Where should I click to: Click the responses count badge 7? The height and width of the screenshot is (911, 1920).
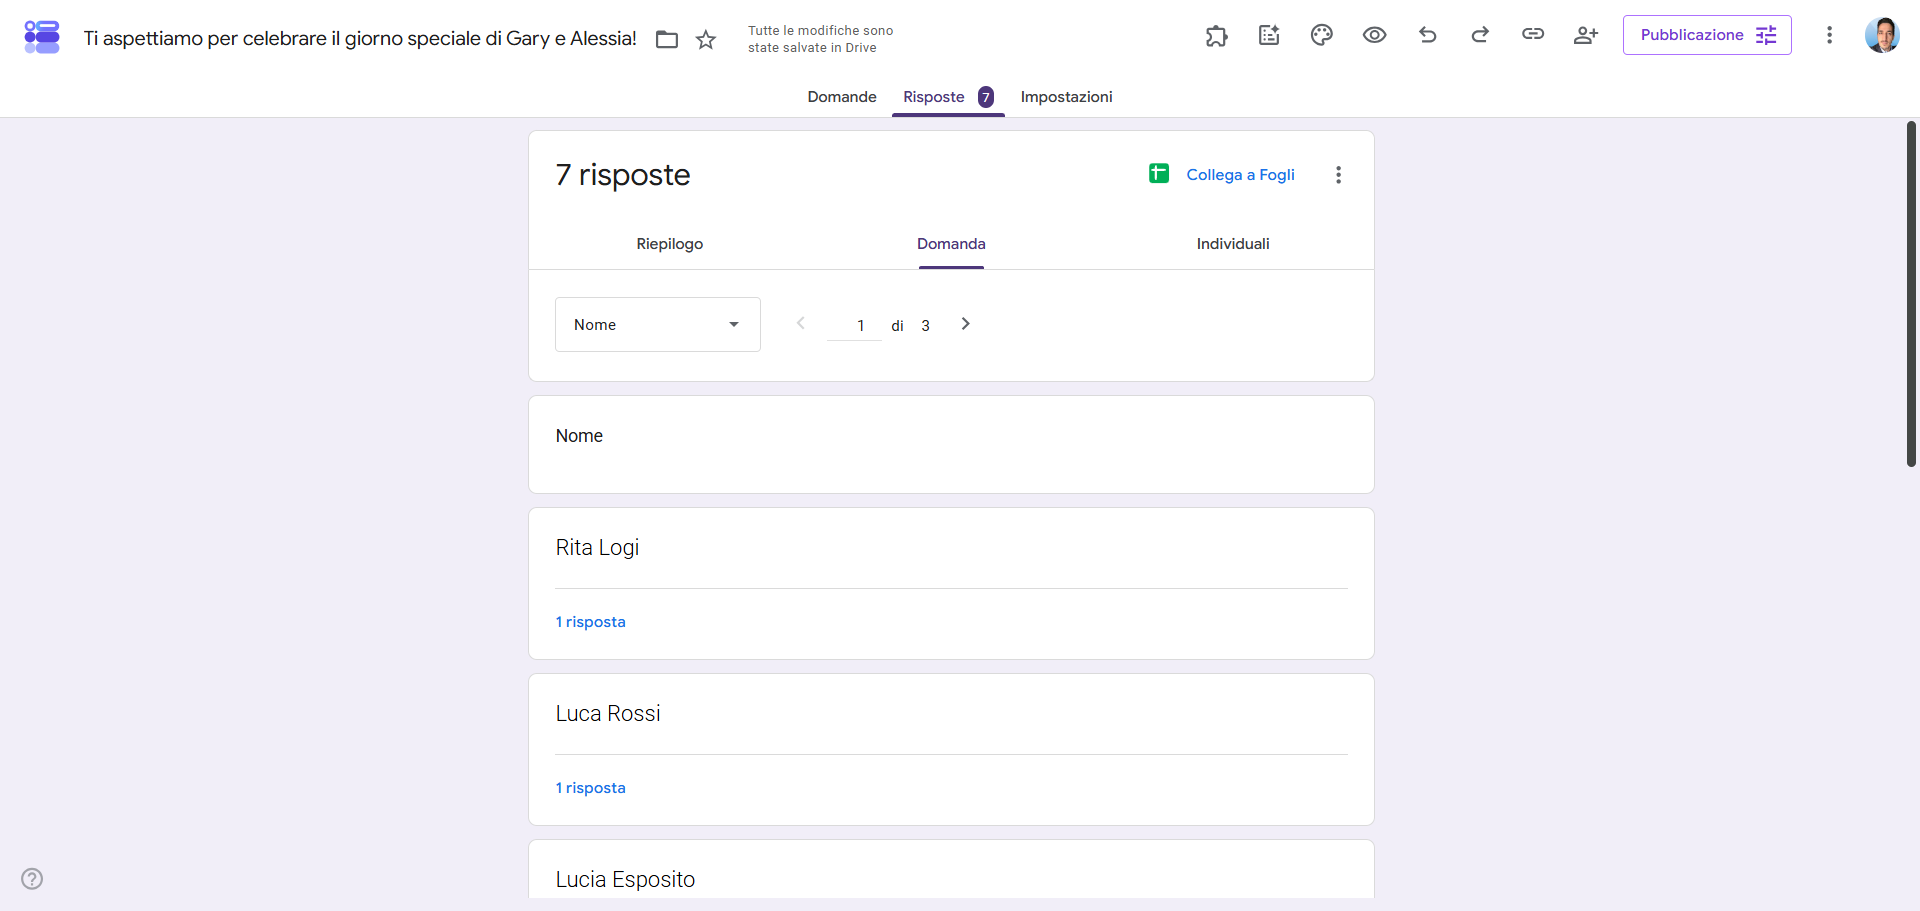(986, 97)
